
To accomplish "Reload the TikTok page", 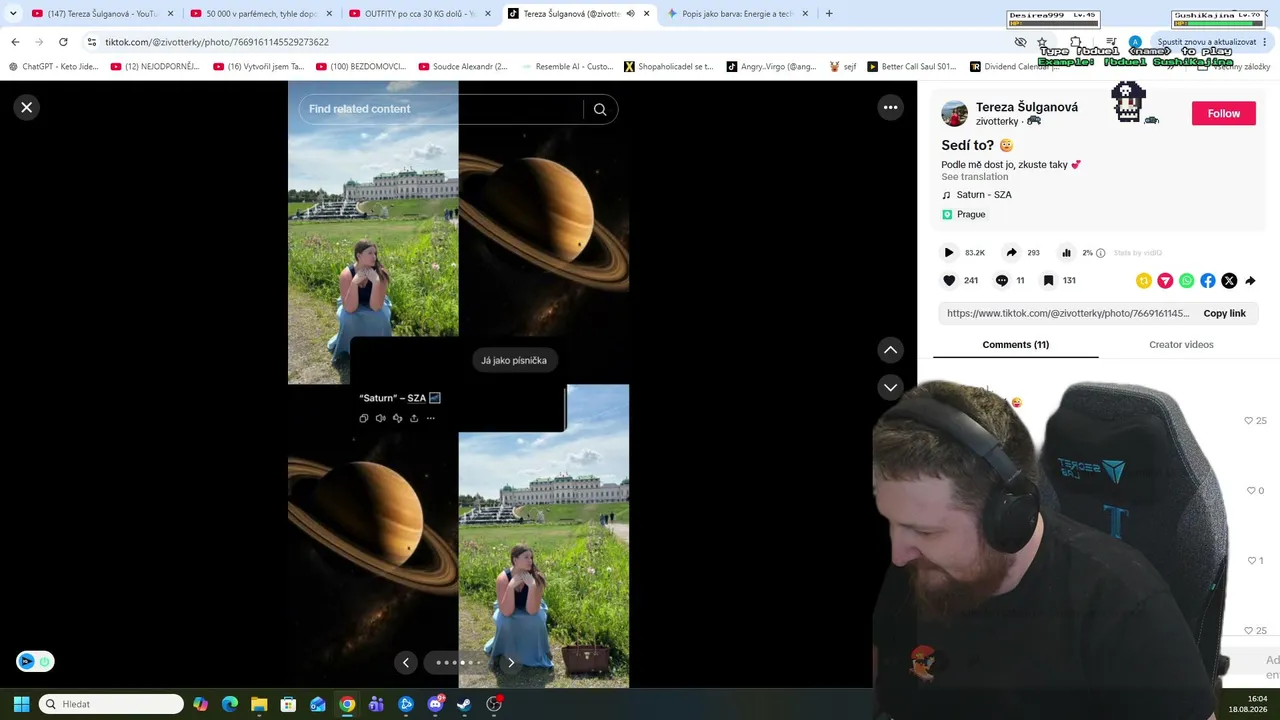I will [x=63, y=42].
